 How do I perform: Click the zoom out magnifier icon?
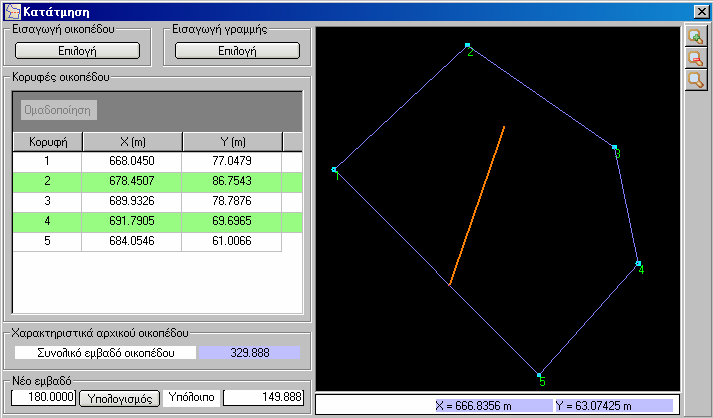(x=696, y=58)
